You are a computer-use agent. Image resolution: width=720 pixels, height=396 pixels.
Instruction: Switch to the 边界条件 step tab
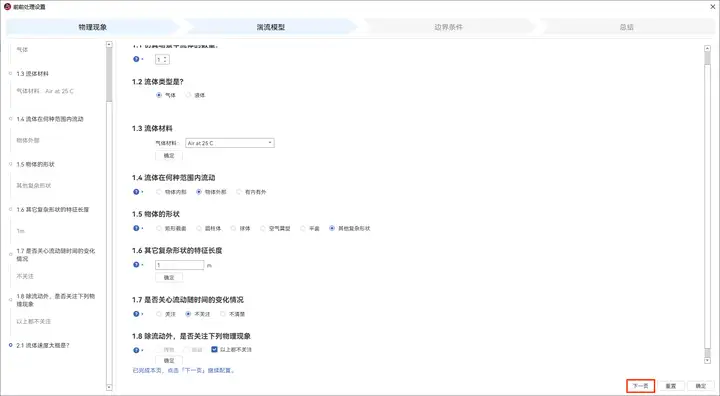(x=449, y=27)
